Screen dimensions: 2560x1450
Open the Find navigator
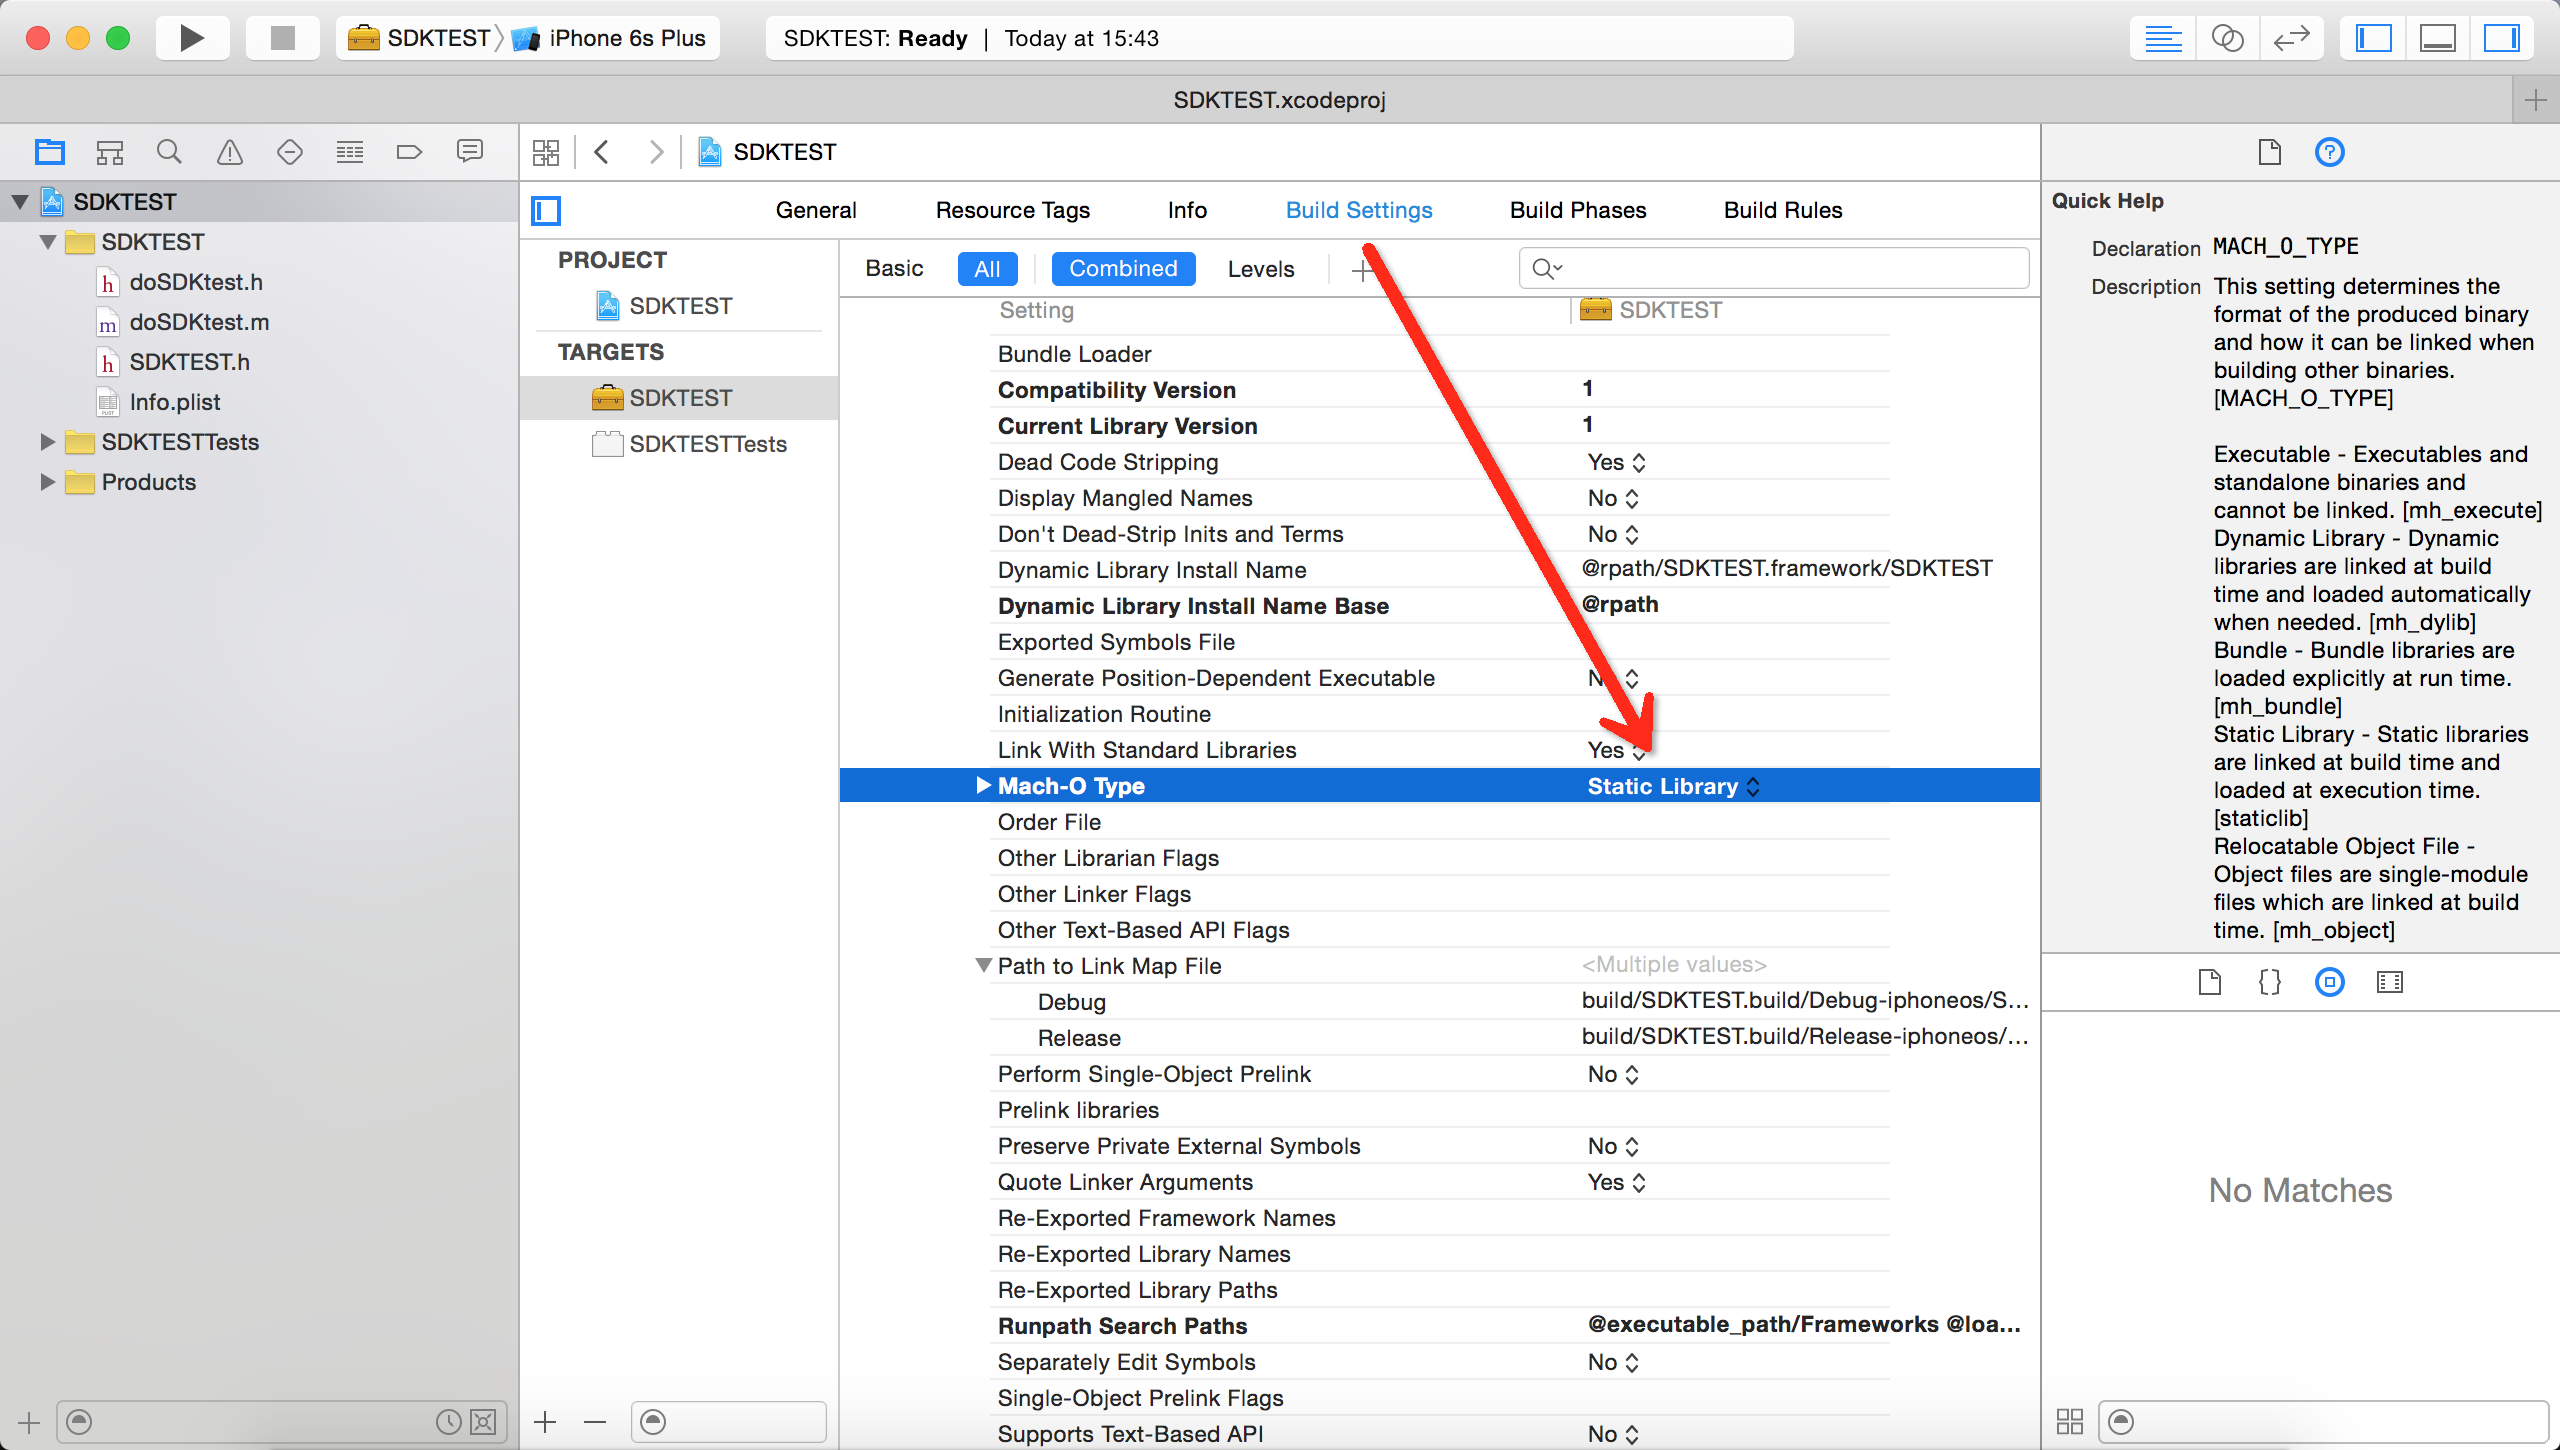pyautogui.click(x=170, y=152)
